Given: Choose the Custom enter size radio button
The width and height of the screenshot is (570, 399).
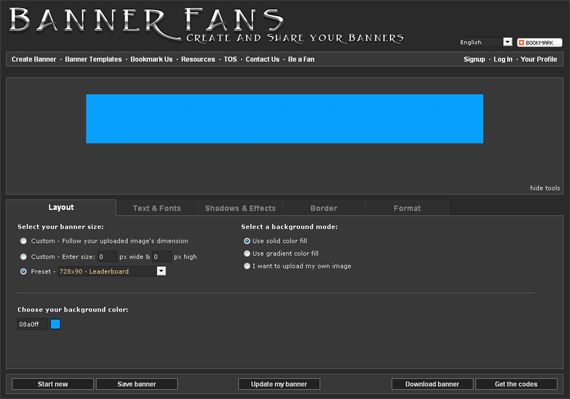Looking at the screenshot, I should tap(23, 257).
